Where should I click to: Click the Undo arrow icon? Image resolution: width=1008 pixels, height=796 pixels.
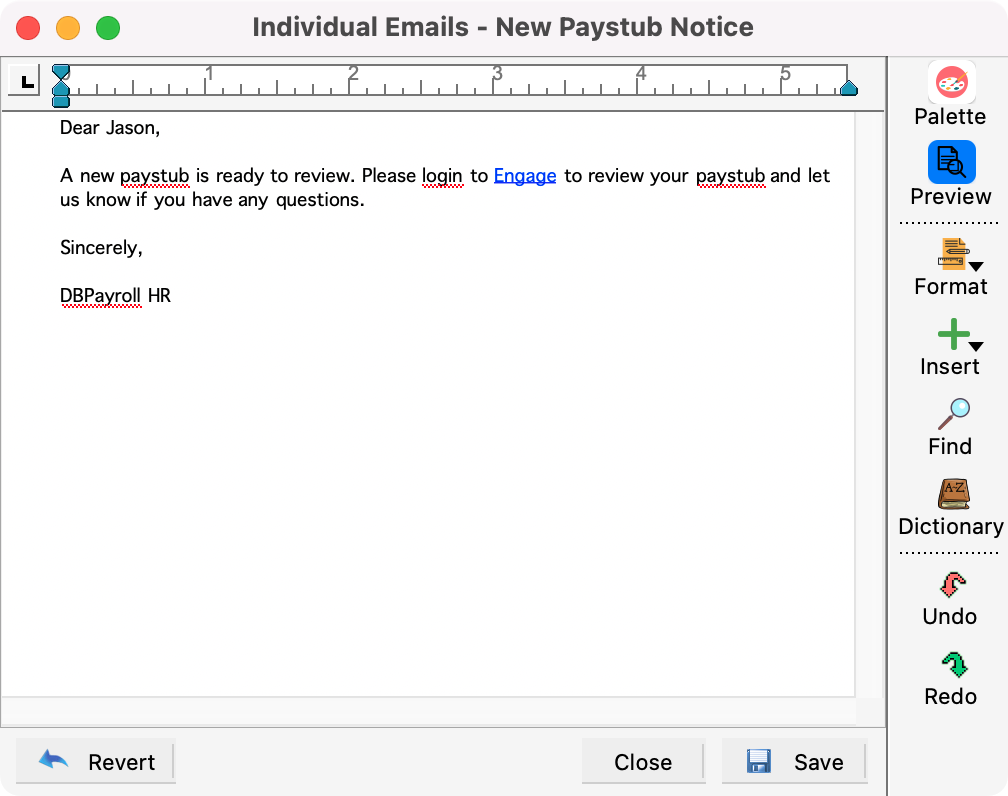pyautogui.click(x=952, y=584)
